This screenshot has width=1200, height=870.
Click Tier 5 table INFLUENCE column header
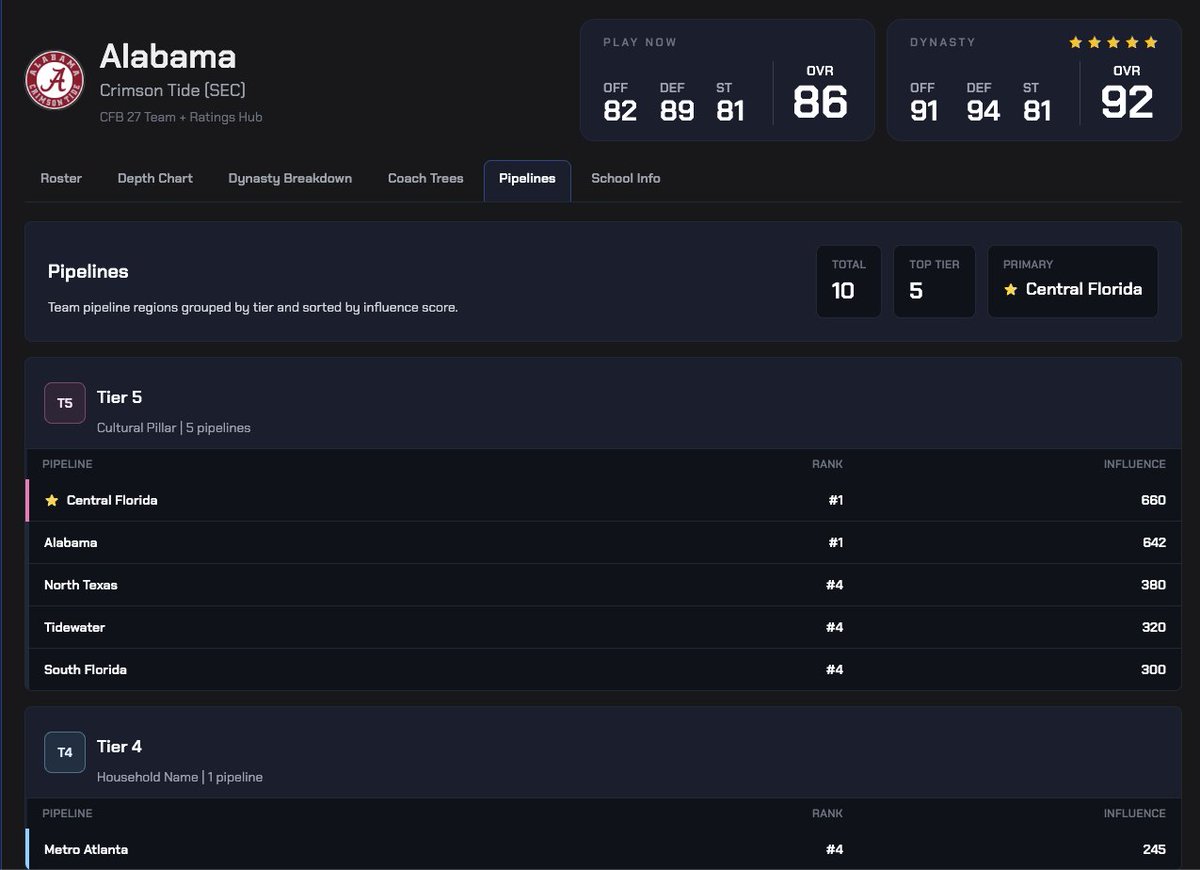[x=1134, y=464]
